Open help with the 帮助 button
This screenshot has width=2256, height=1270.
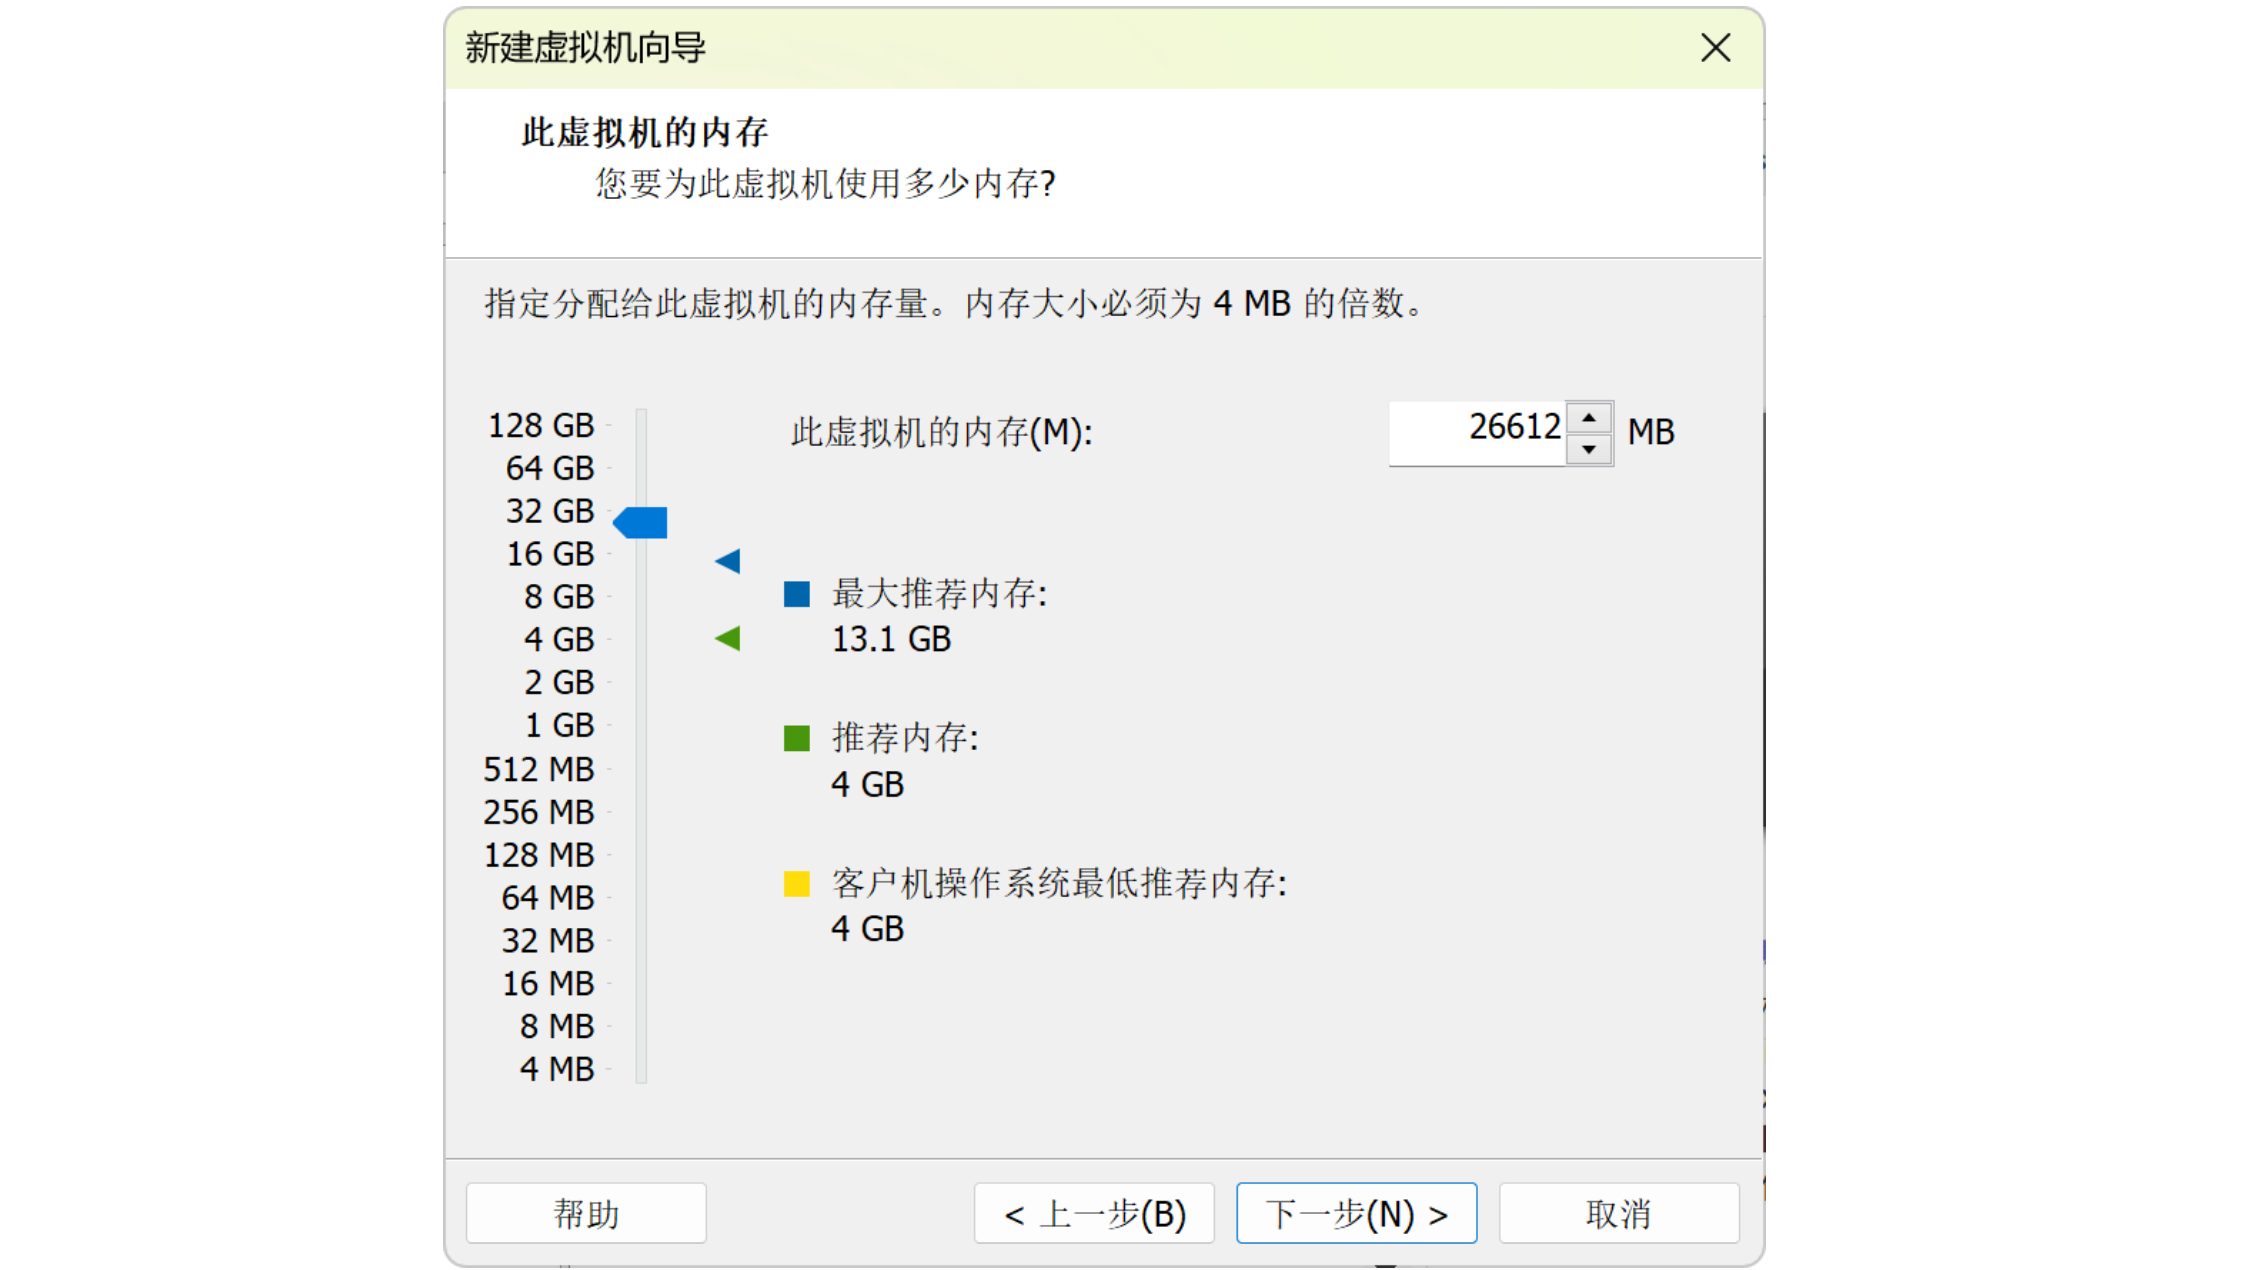coord(586,1213)
